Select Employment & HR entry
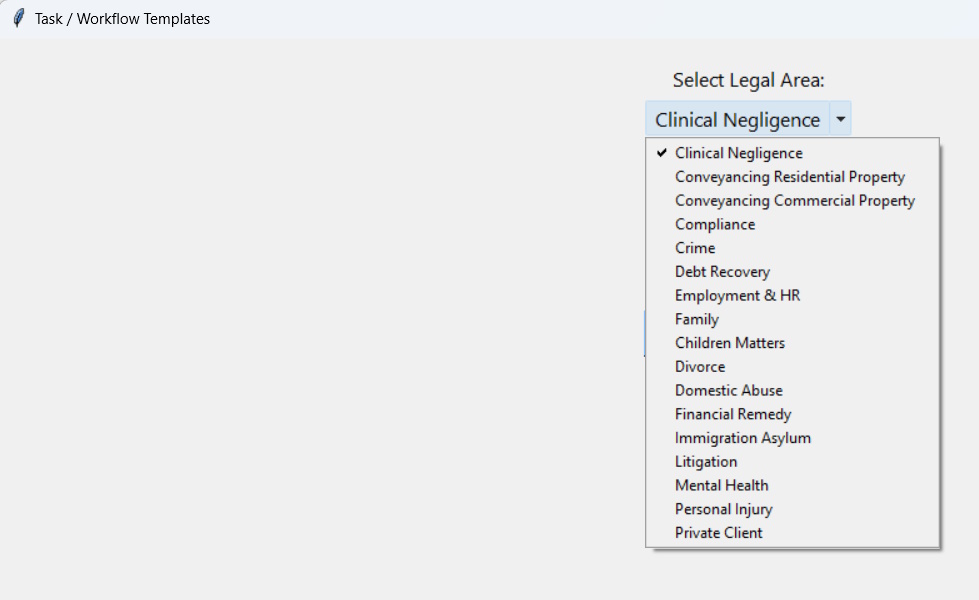The height and width of the screenshot is (600, 979). 737,296
